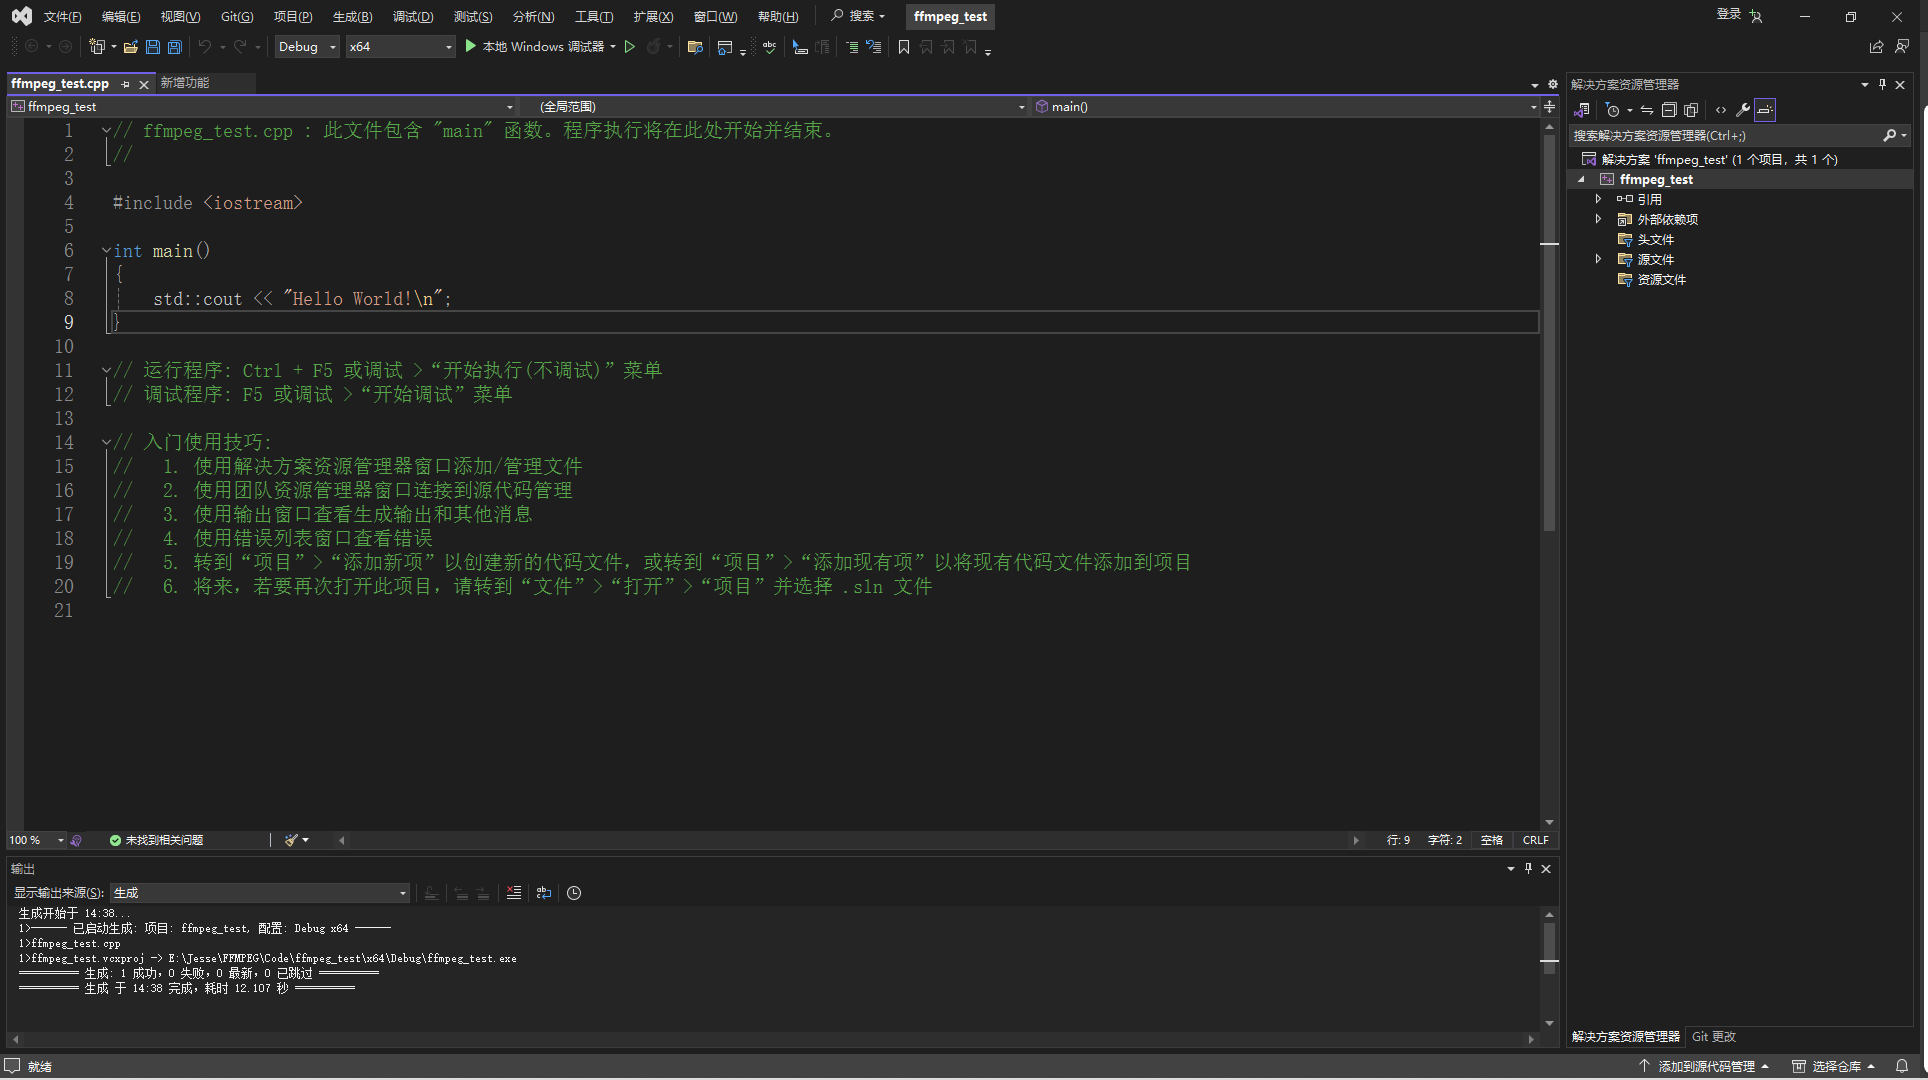
Task: Toggle preview selected items button in Solution Explorer
Action: (x=1765, y=110)
